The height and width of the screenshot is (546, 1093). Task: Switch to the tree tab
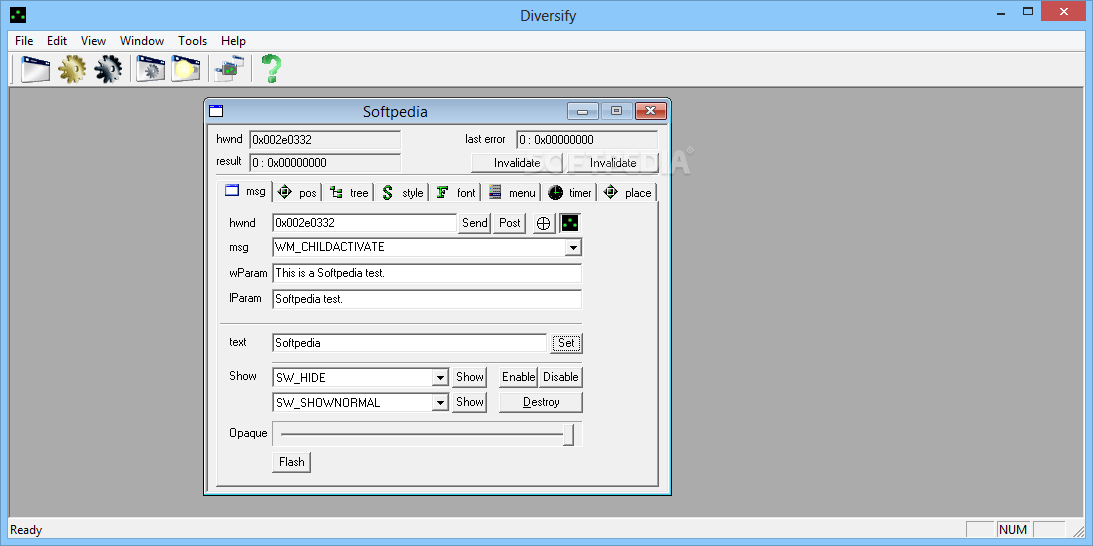349,193
